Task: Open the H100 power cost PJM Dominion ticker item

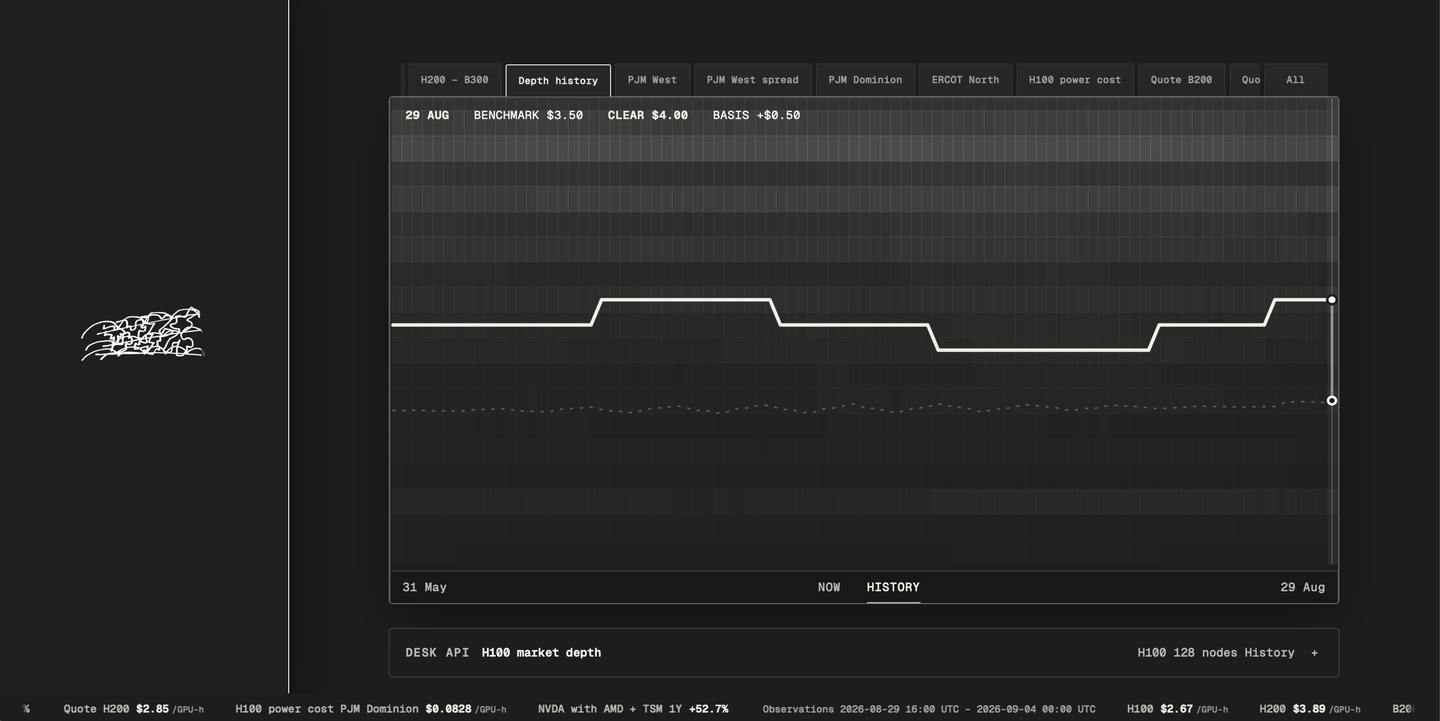Action: pos(371,709)
